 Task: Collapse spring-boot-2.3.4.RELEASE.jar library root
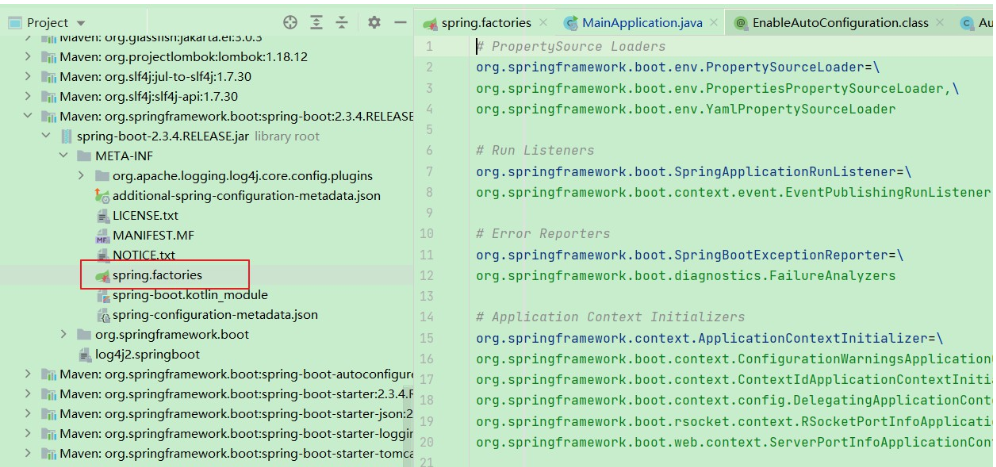[x=45, y=136]
